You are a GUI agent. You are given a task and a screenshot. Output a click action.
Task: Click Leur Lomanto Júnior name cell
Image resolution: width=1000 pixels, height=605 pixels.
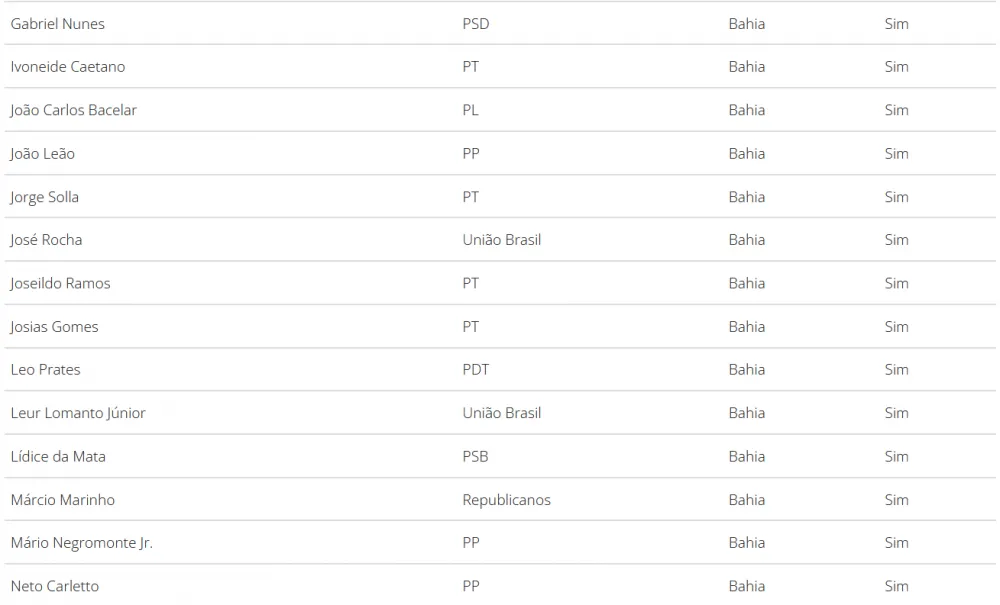(x=78, y=413)
